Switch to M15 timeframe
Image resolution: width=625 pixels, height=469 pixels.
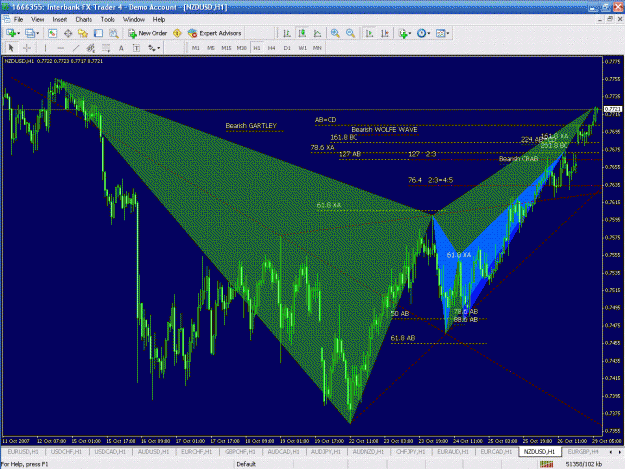click(226, 48)
